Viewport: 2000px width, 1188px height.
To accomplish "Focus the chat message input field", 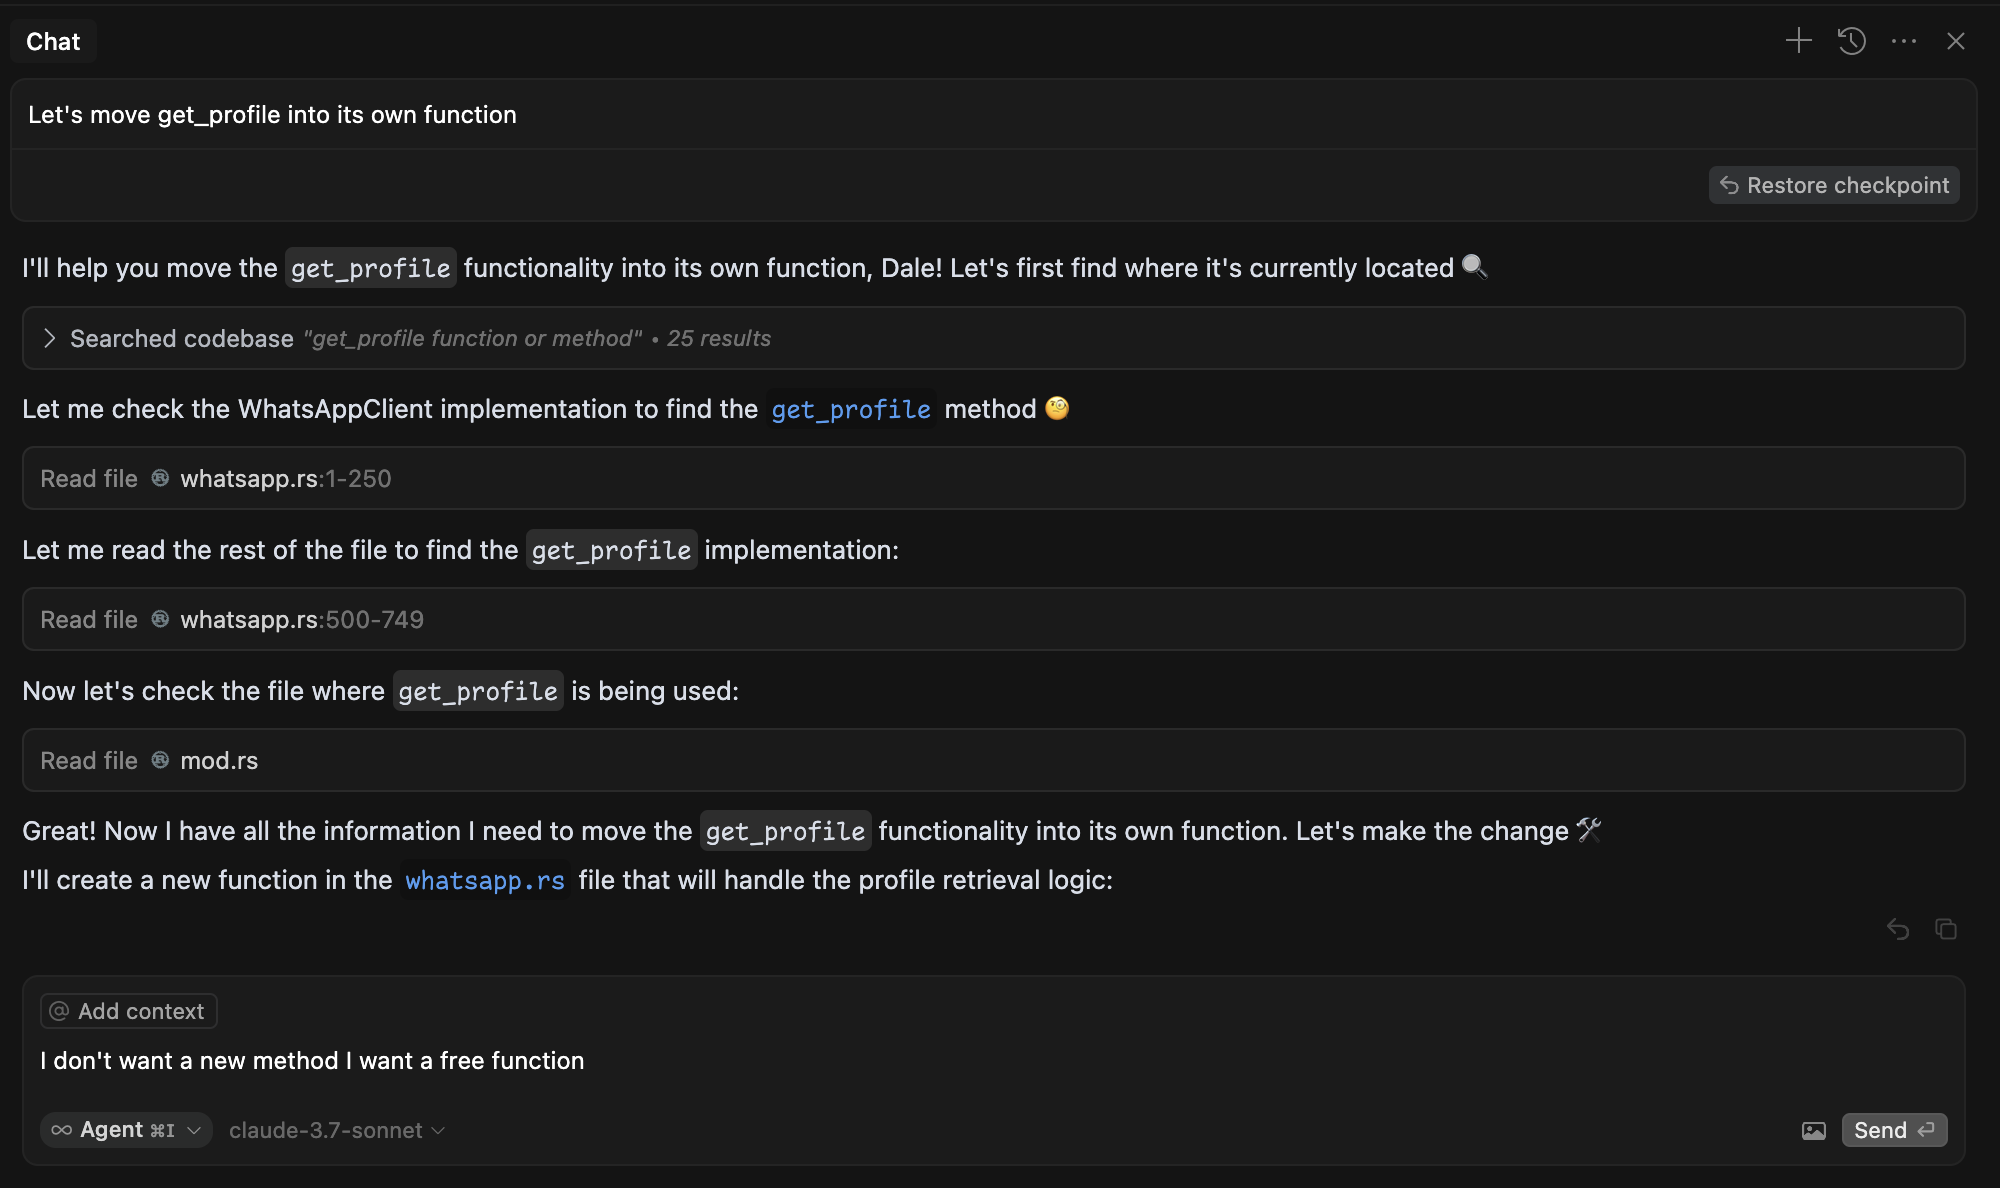I will (x=994, y=1061).
